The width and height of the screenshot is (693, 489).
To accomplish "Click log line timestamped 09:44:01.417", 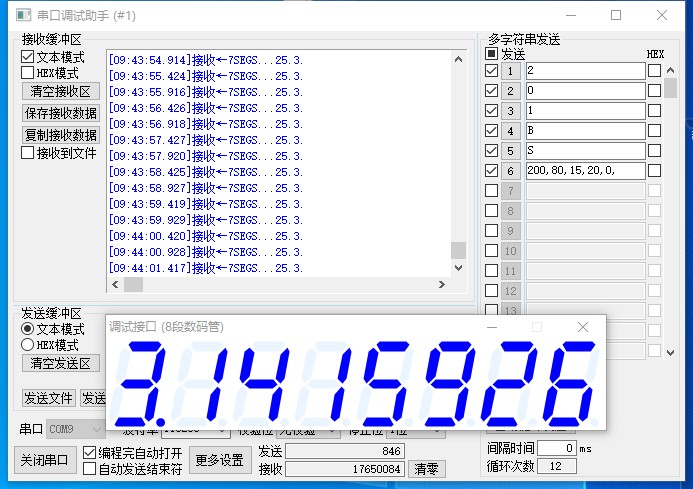I will click(206, 268).
